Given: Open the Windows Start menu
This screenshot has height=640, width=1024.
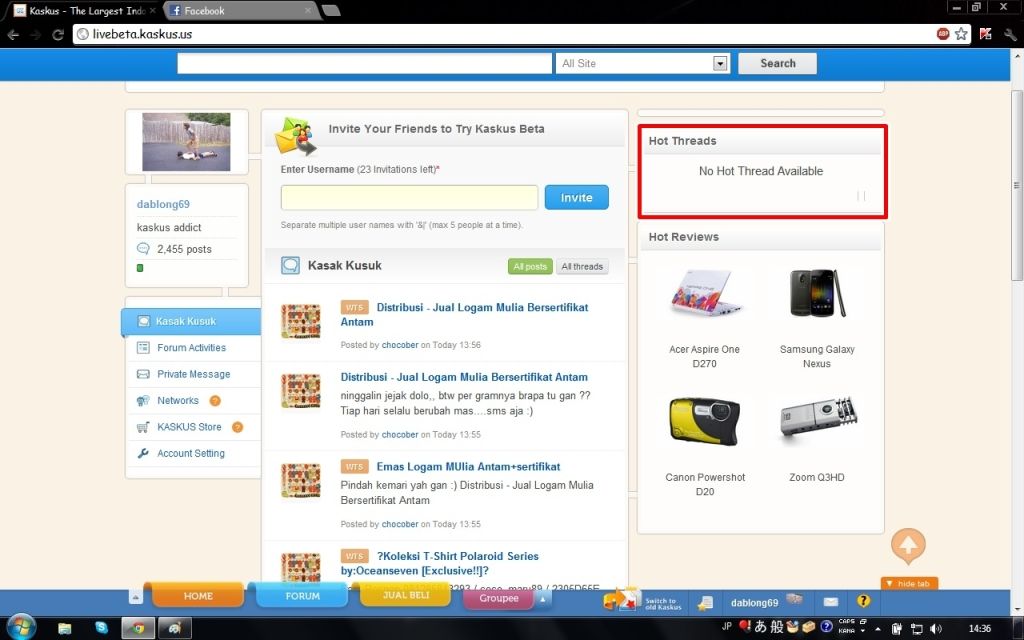Looking at the screenshot, I should coord(22,628).
